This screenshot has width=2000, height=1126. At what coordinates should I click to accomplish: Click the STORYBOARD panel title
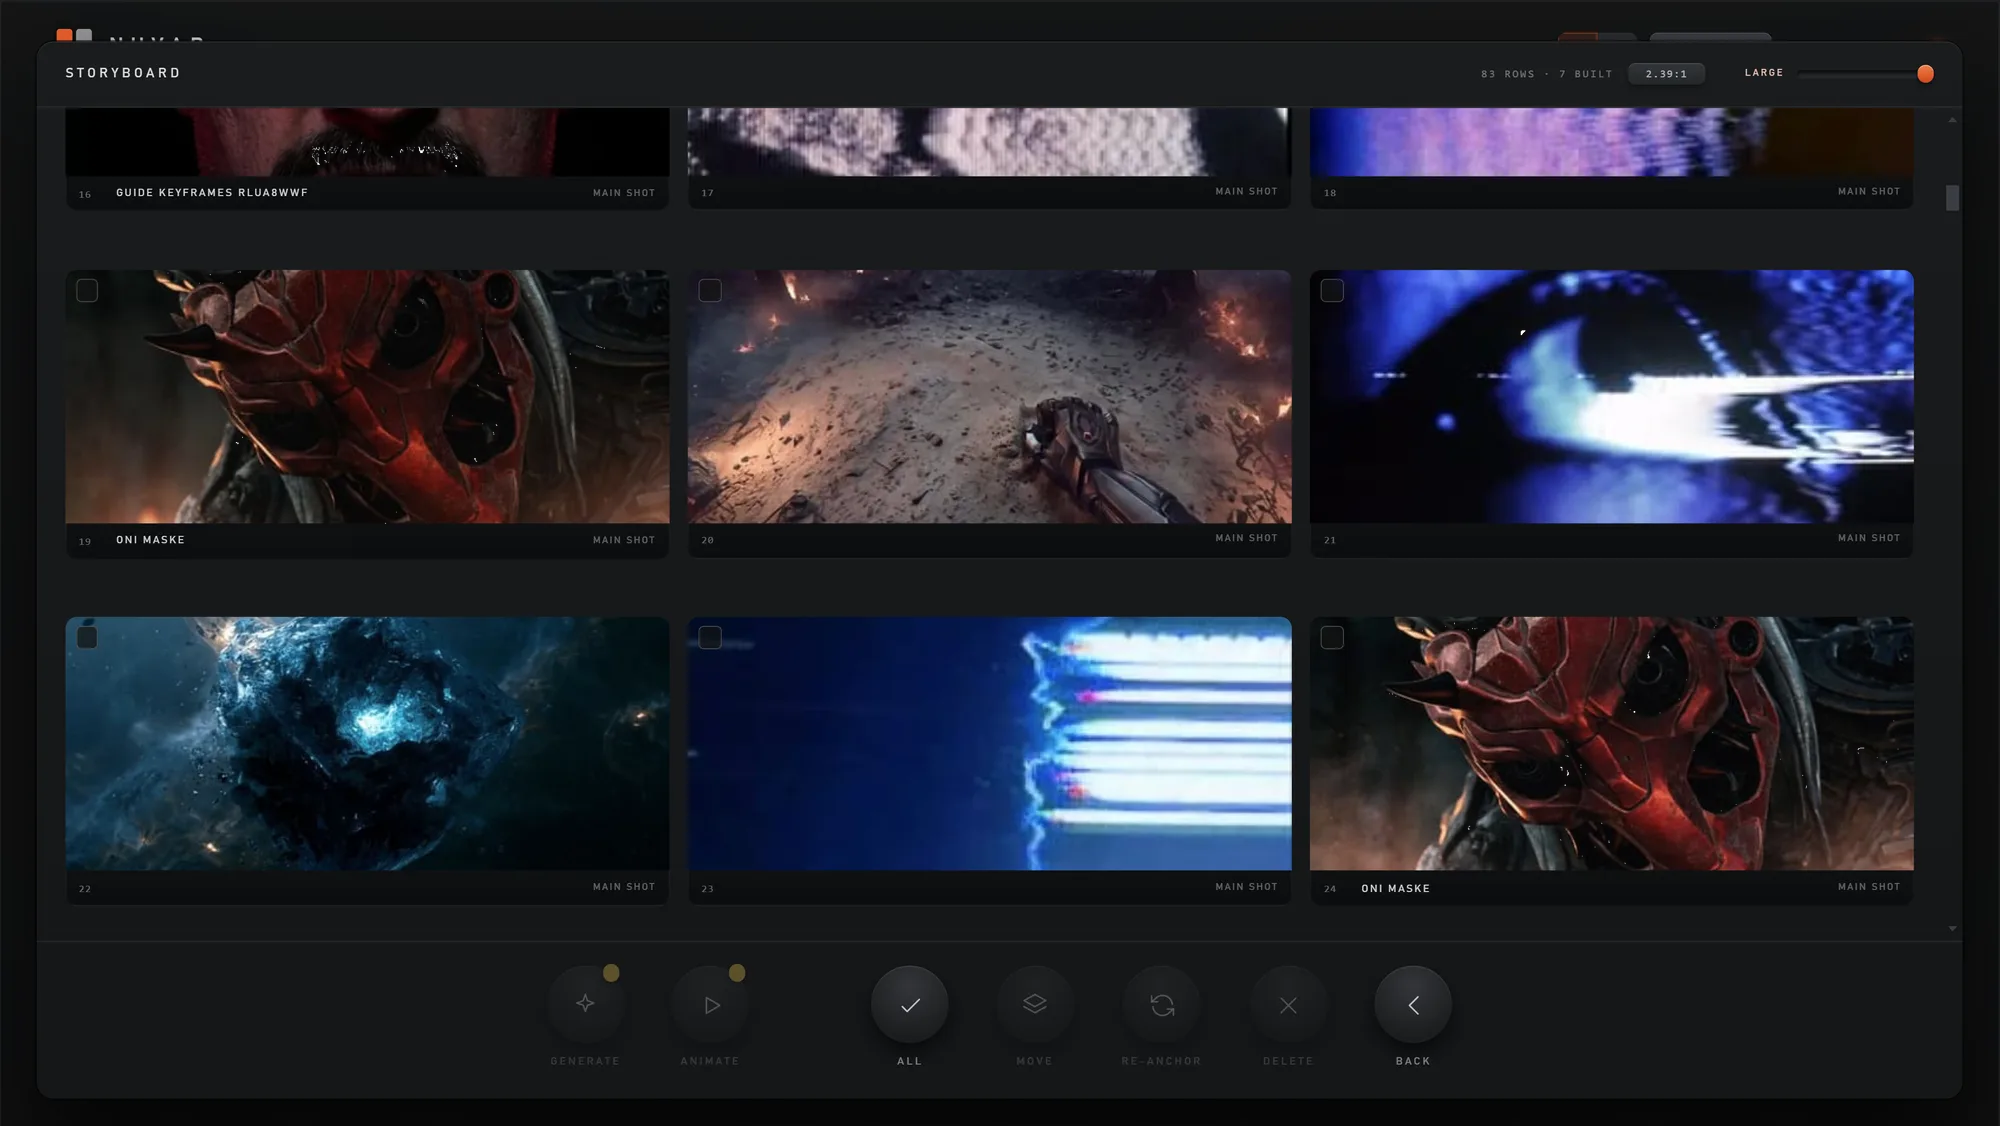123,73
